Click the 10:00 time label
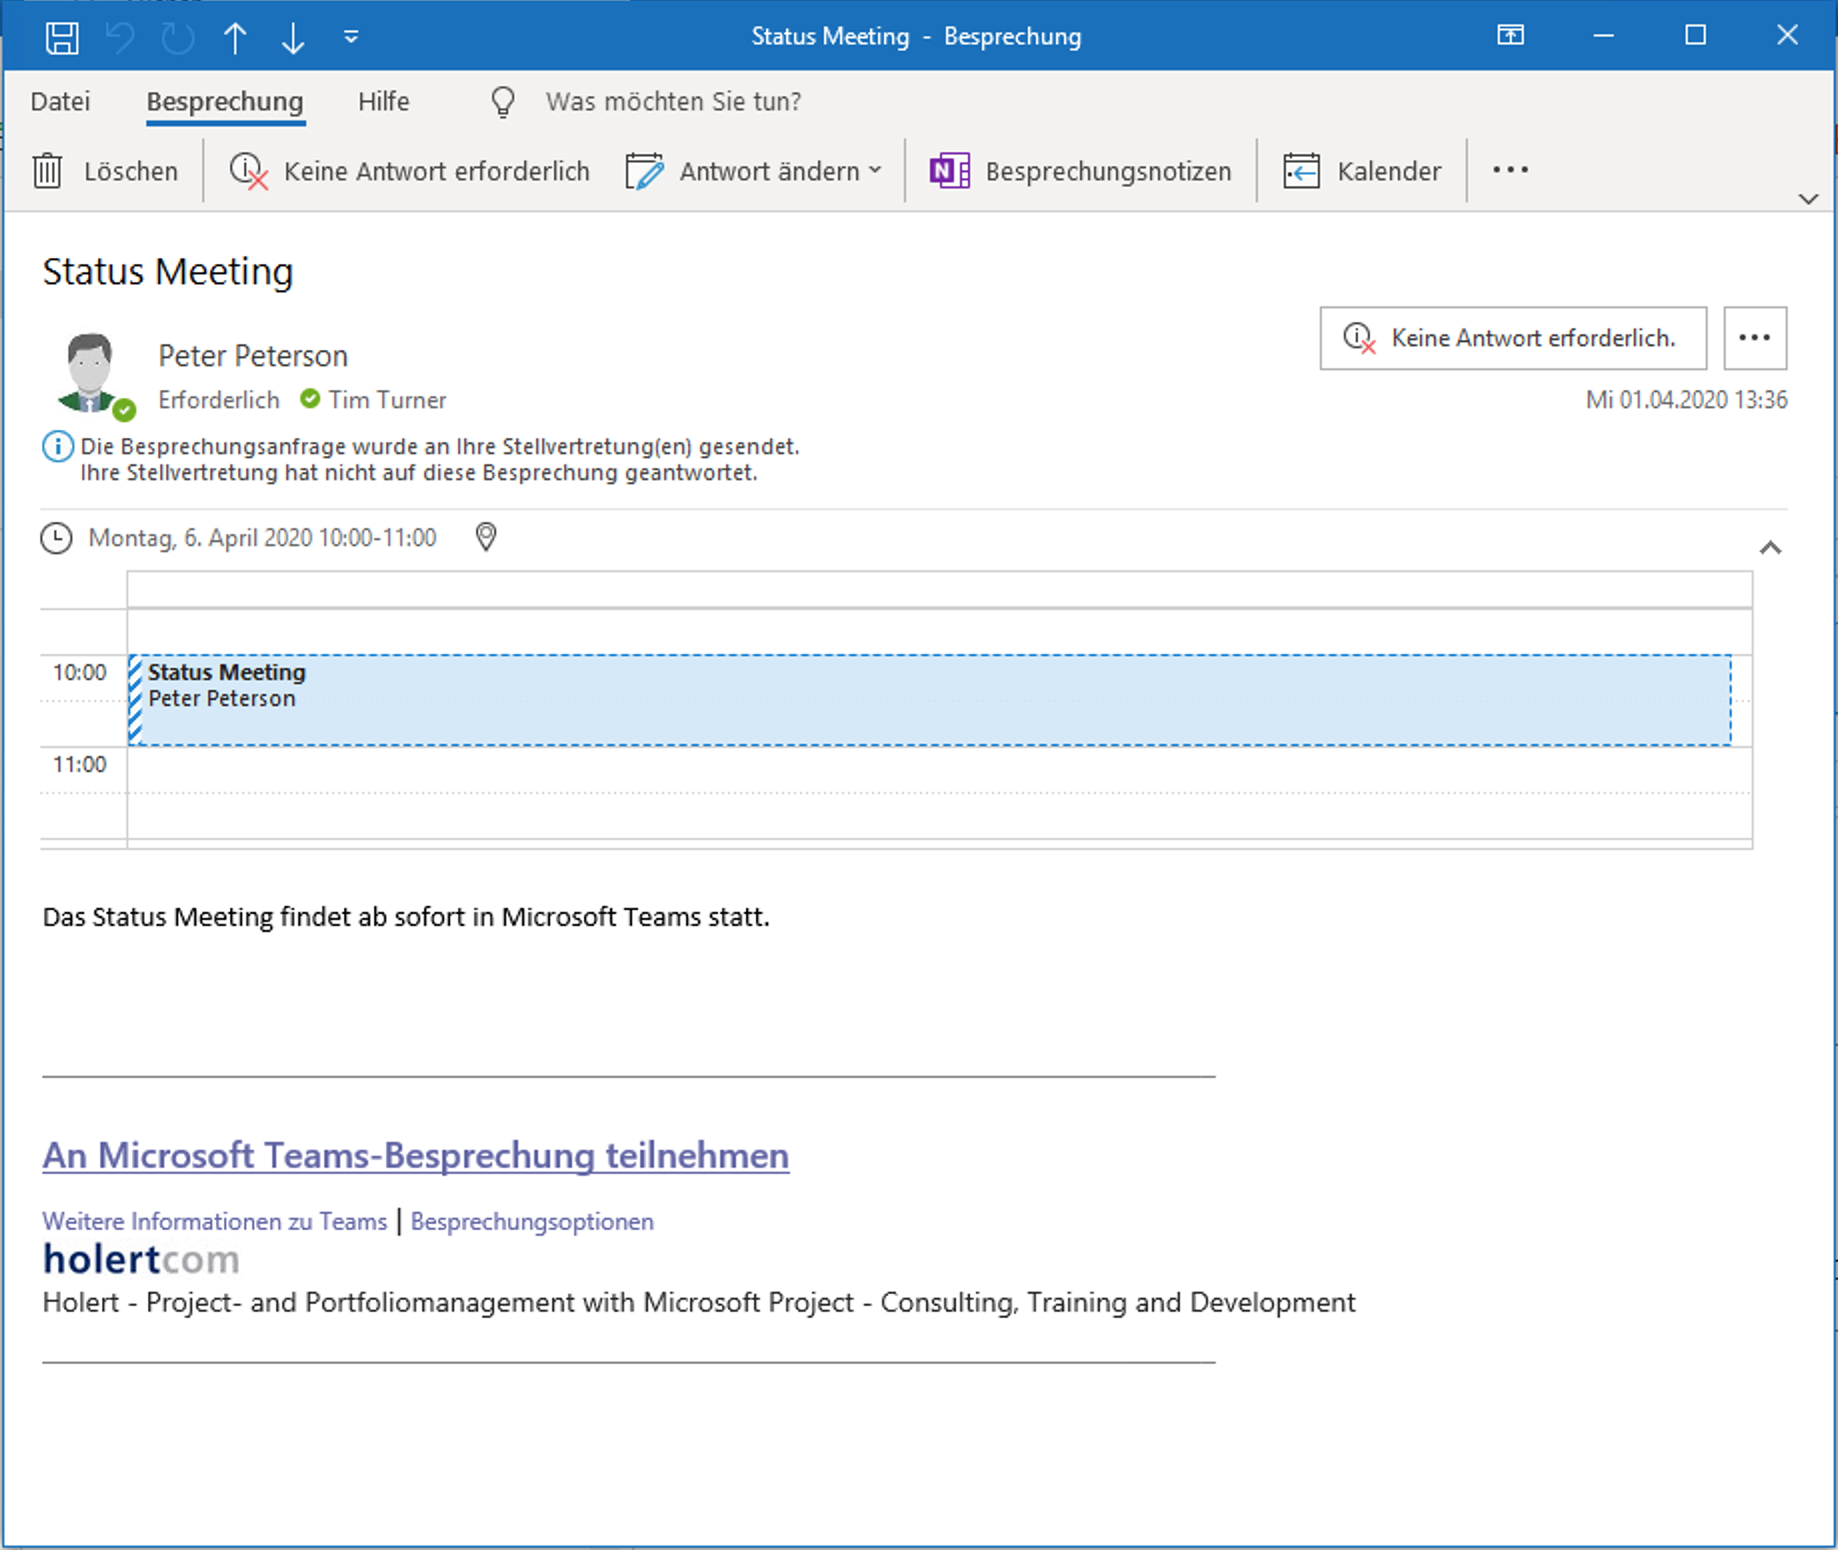This screenshot has width=1838, height=1550. (79, 672)
